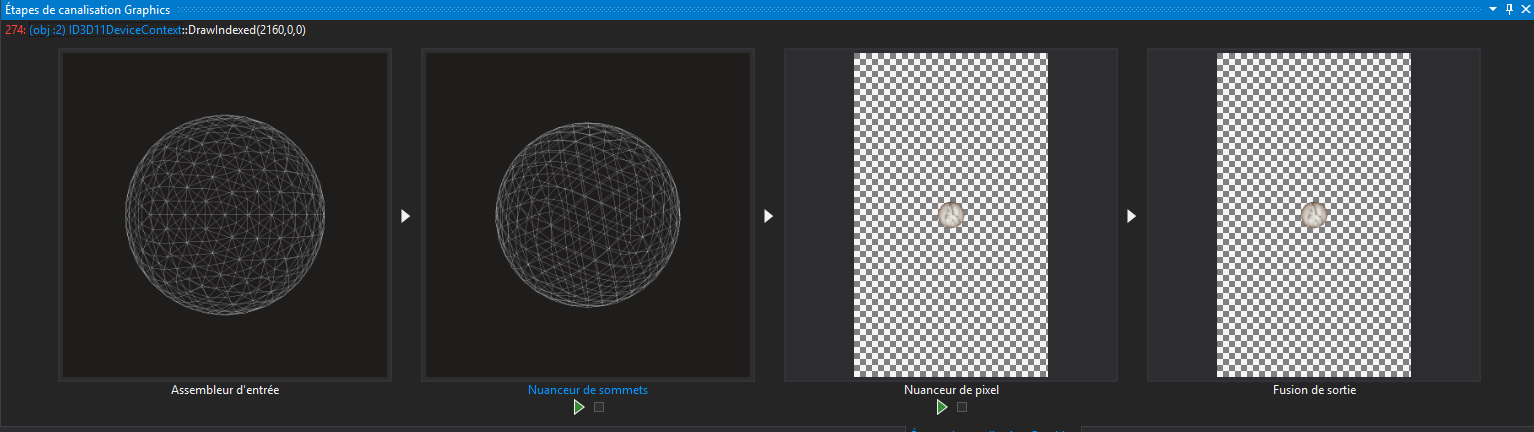The image size is (1534, 432).
Task: Open the Nuanceur de sommets wireframe thumbnail
Action: [588, 216]
